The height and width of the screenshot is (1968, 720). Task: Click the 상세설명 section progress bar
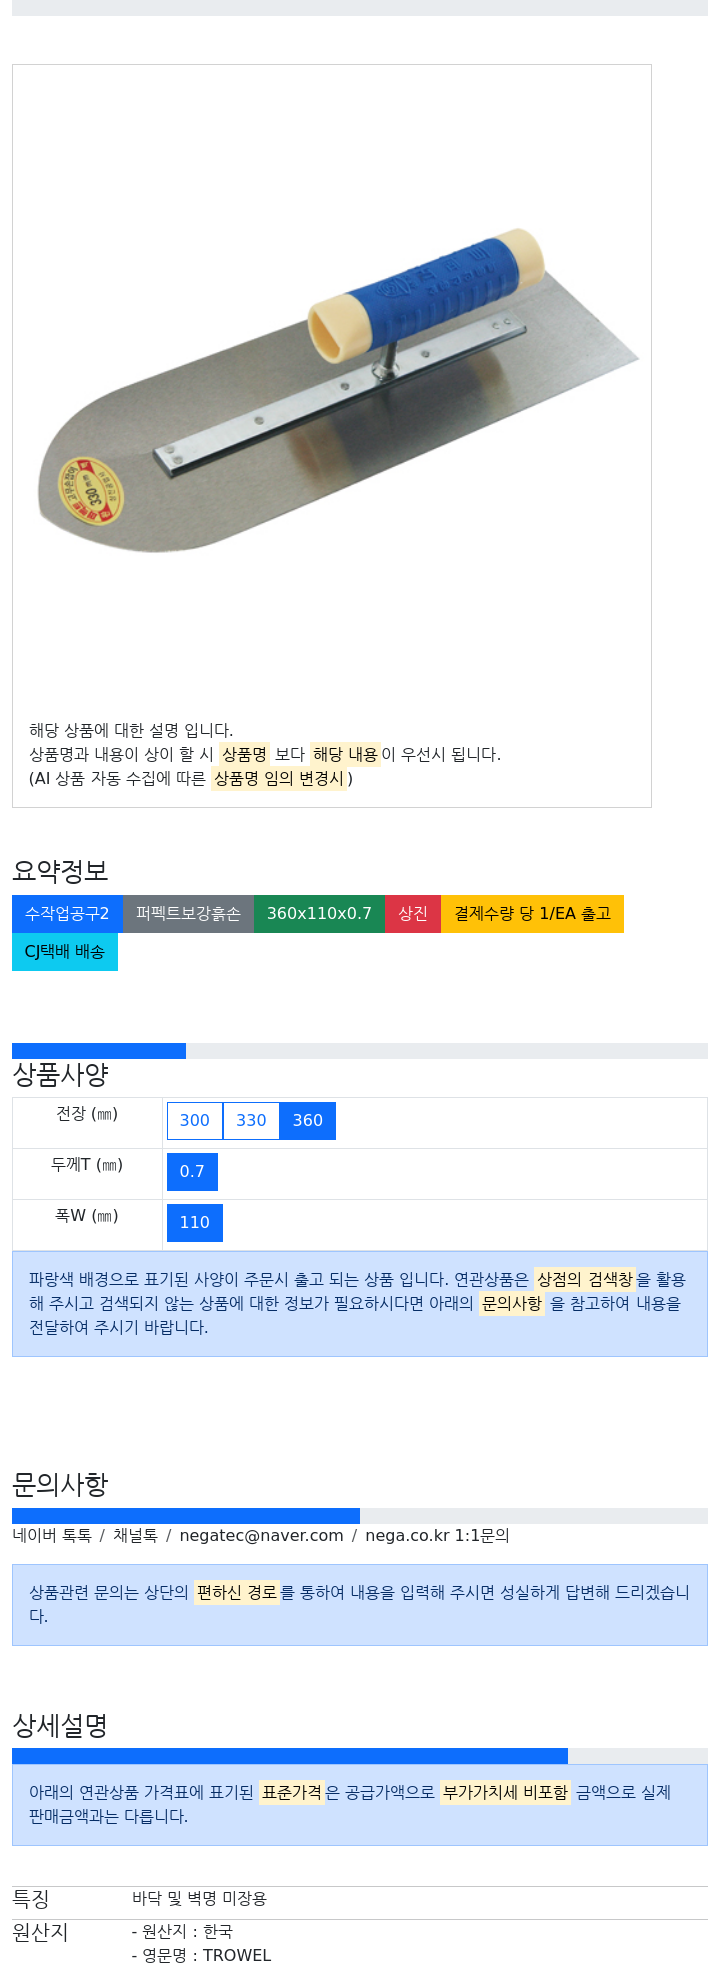tap(290, 1756)
